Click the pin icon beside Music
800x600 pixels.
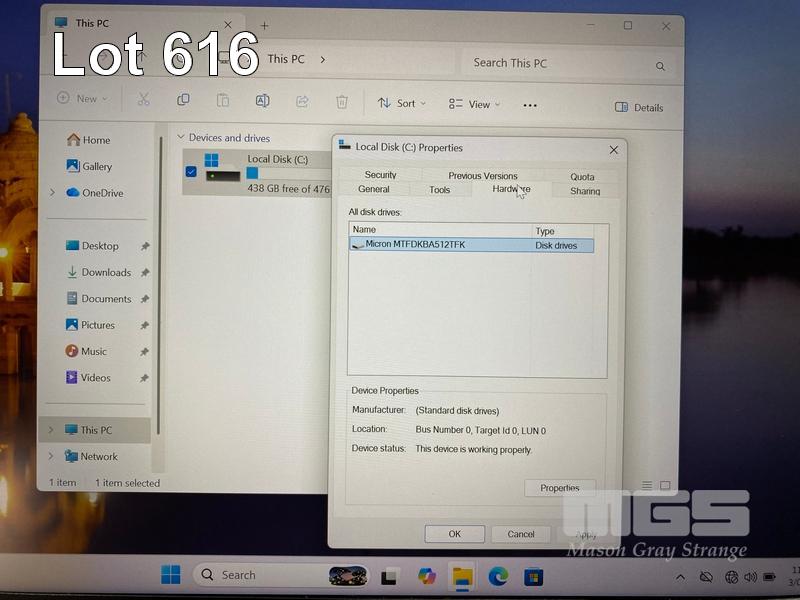tap(145, 352)
